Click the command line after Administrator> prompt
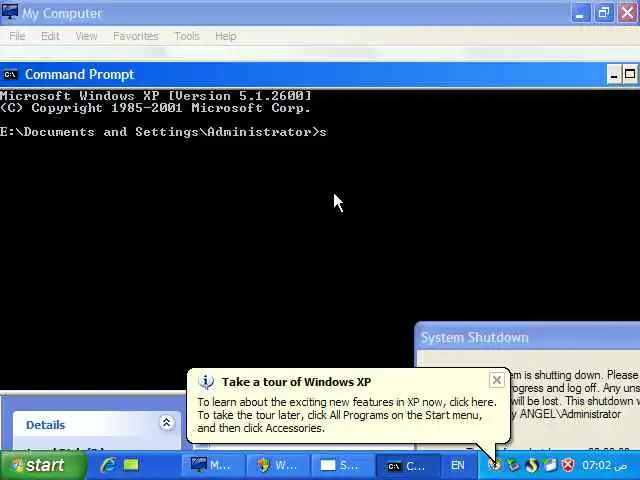The image size is (640, 480). tap(323, 132)
